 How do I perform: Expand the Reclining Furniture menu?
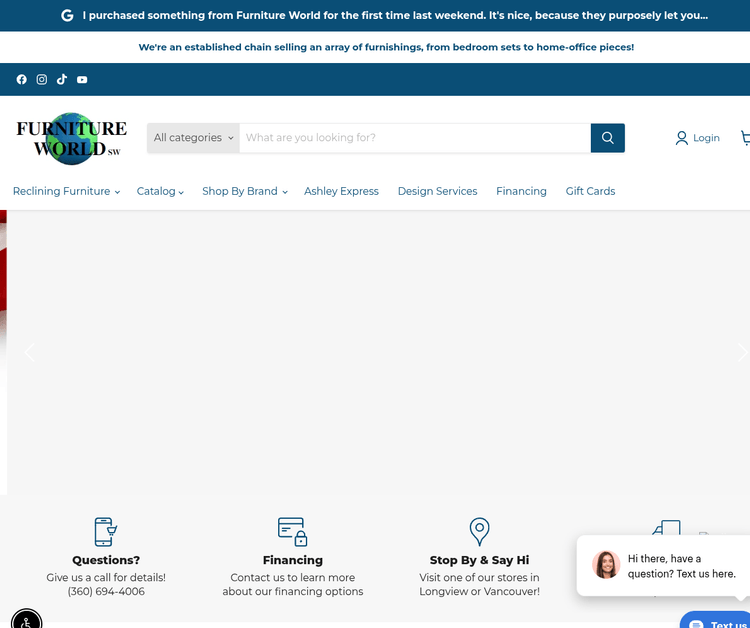tap(66, 191)
